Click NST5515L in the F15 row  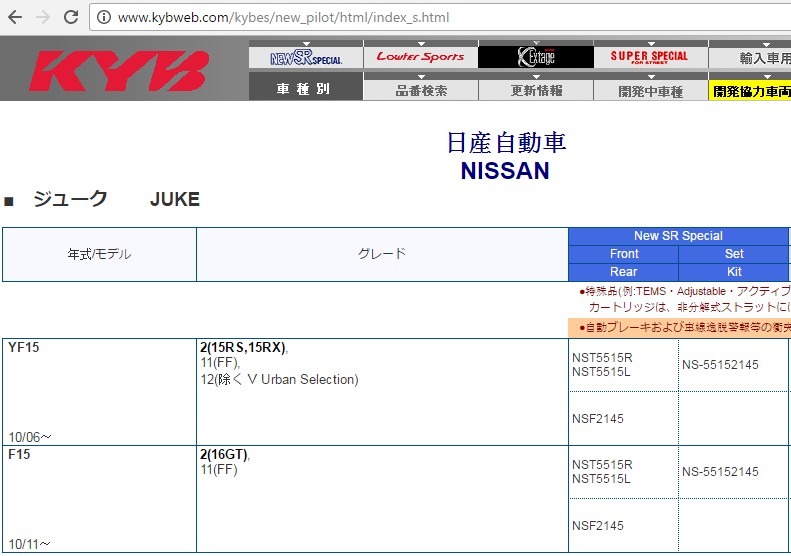[601, 479]
